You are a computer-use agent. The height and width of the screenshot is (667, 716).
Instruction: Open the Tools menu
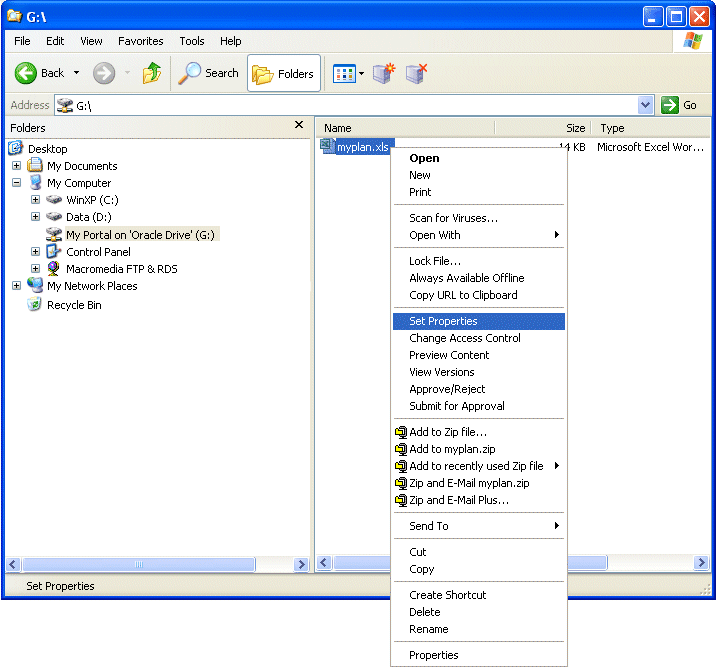point(192,41)
